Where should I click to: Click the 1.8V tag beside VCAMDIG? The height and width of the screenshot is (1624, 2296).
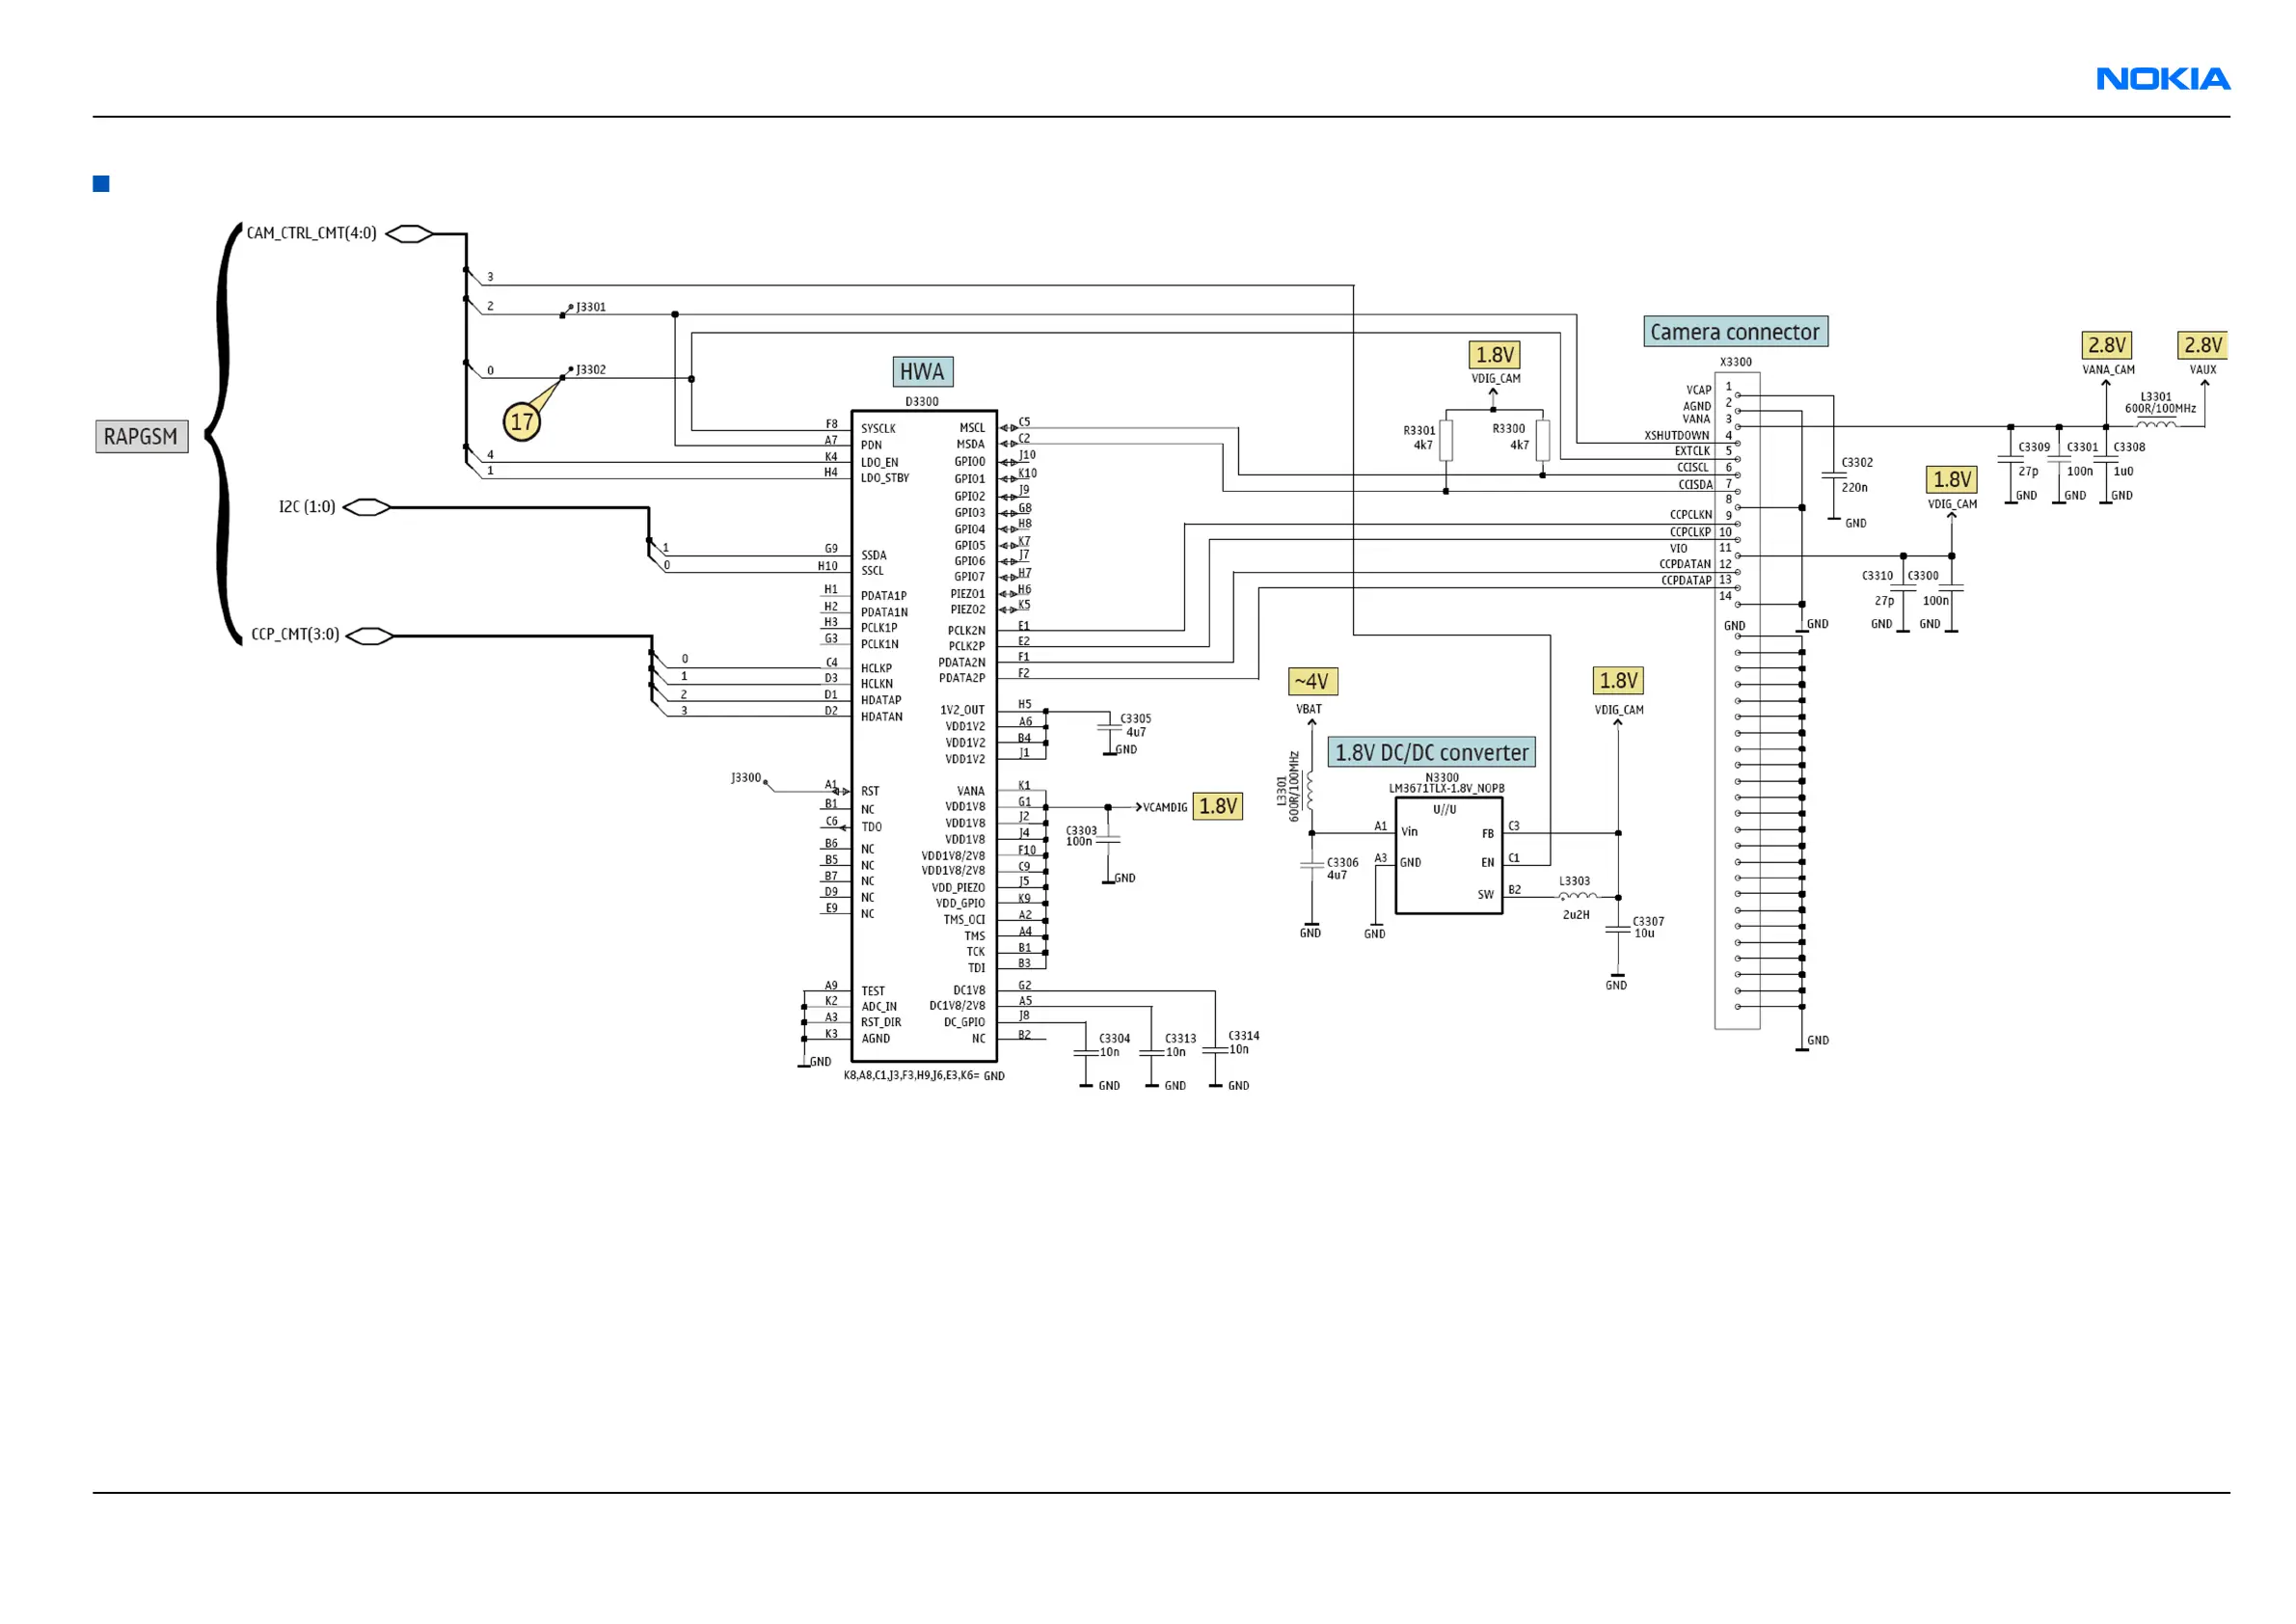1218,806
